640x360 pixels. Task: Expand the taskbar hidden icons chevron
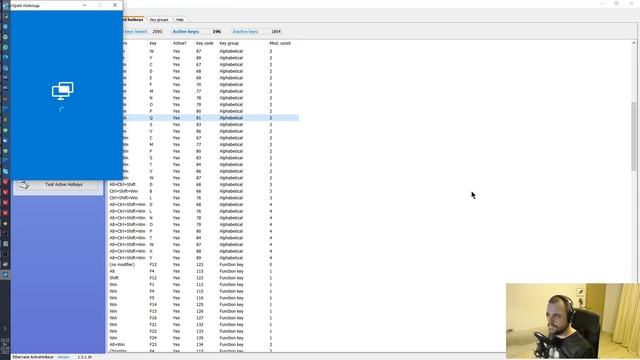[5, 328]
